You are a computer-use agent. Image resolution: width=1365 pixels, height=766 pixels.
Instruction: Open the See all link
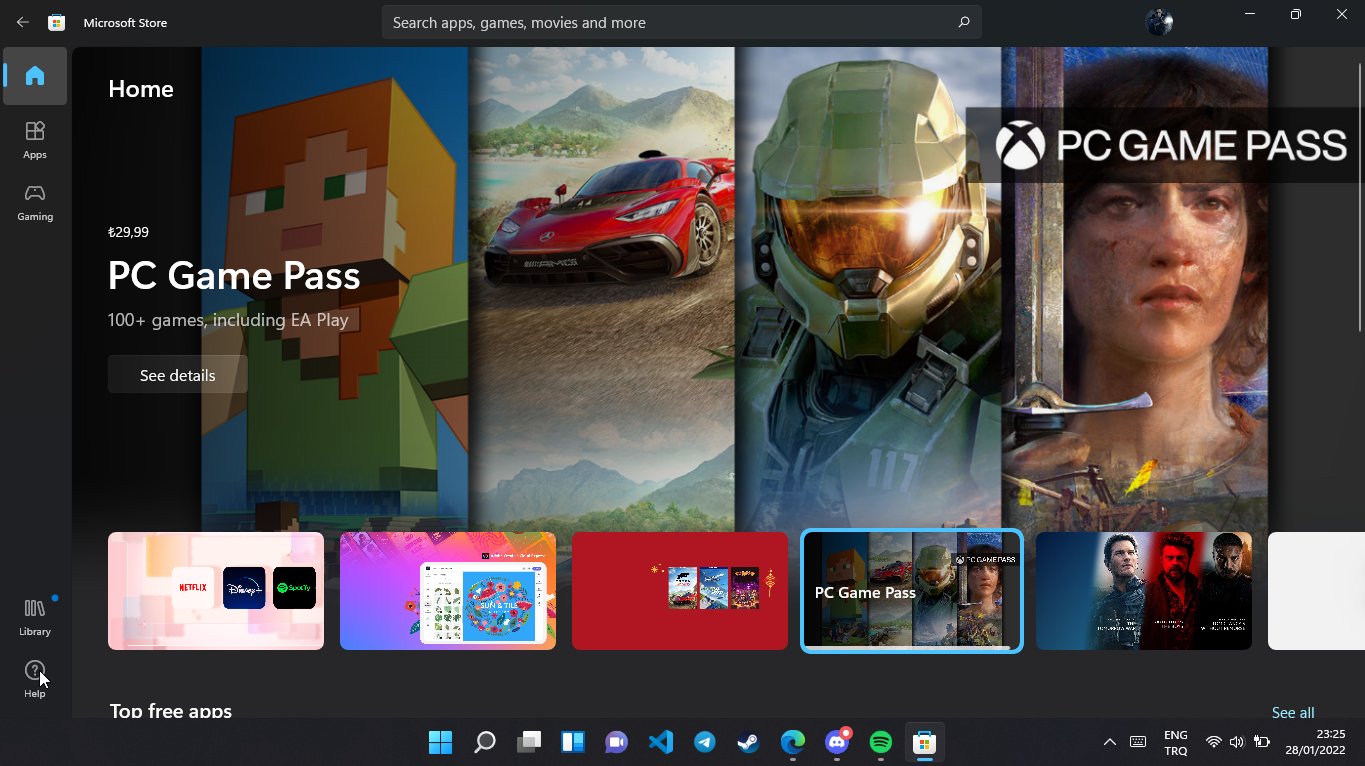point(1293,712)
